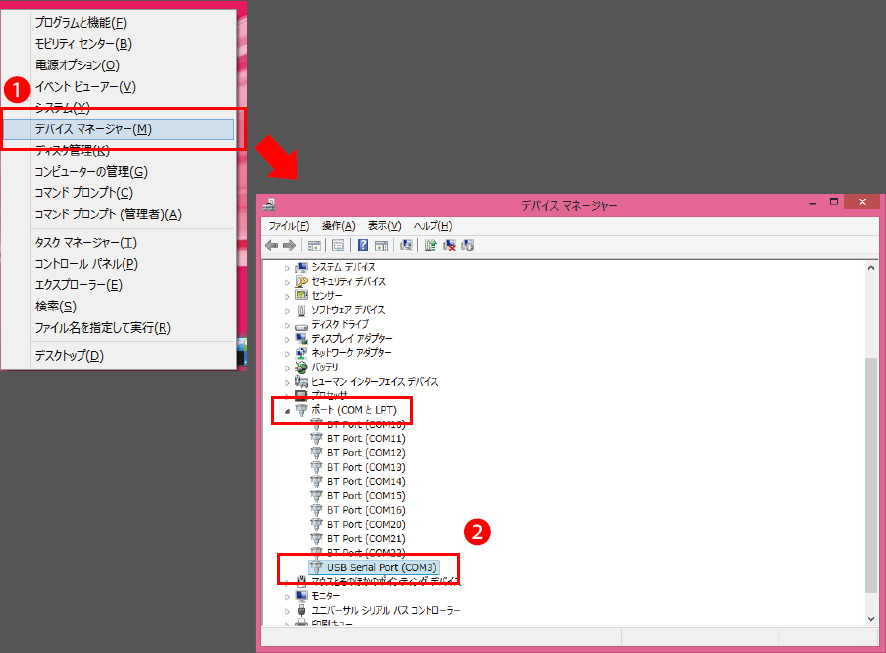Choose 検索(S) in context menu
886x653 pixels.
119,307
